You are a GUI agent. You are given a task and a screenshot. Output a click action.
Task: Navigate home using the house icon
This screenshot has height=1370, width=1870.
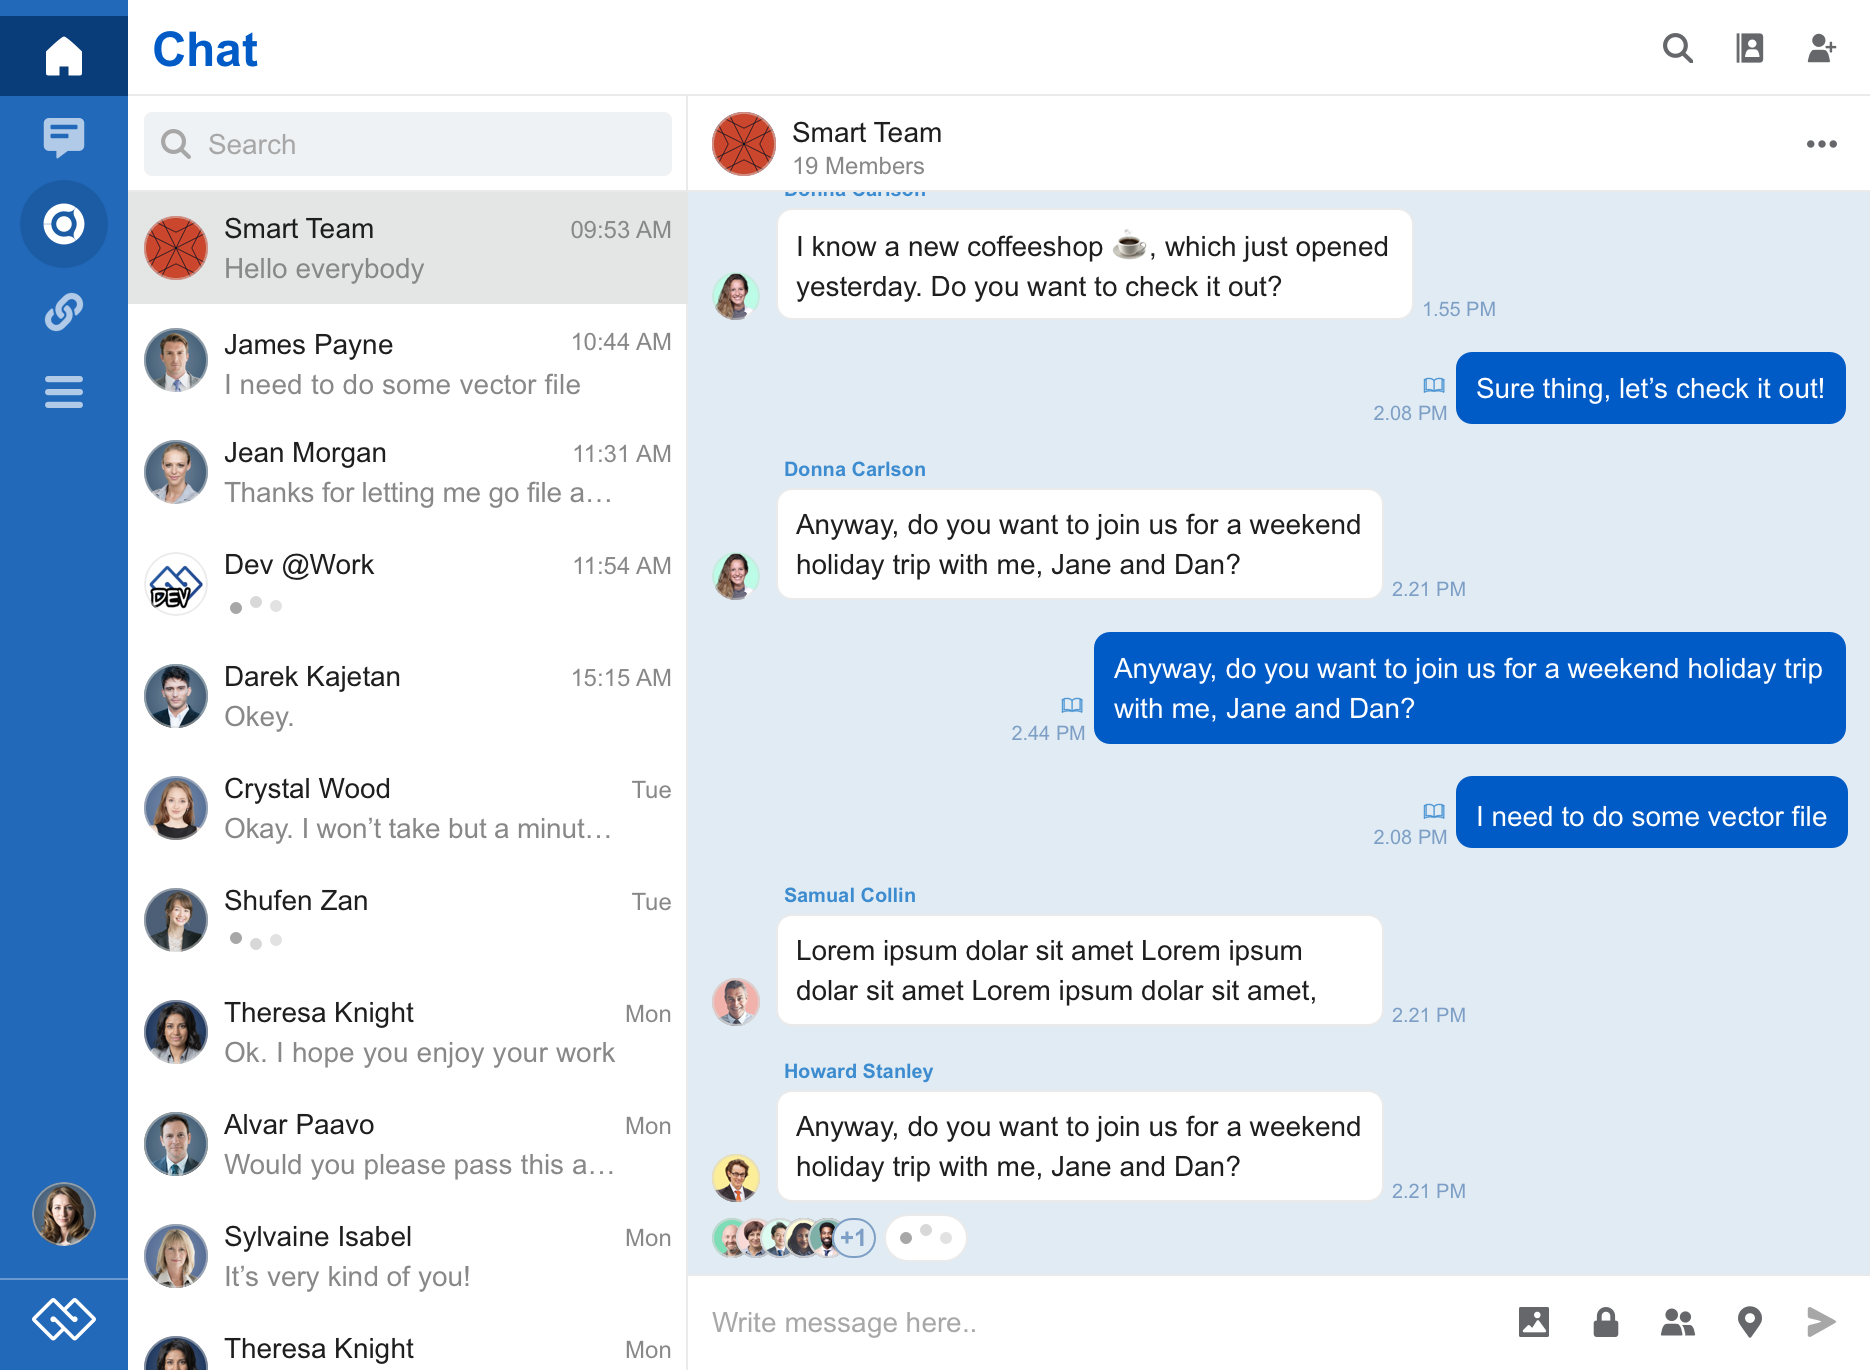click(63, 55)
